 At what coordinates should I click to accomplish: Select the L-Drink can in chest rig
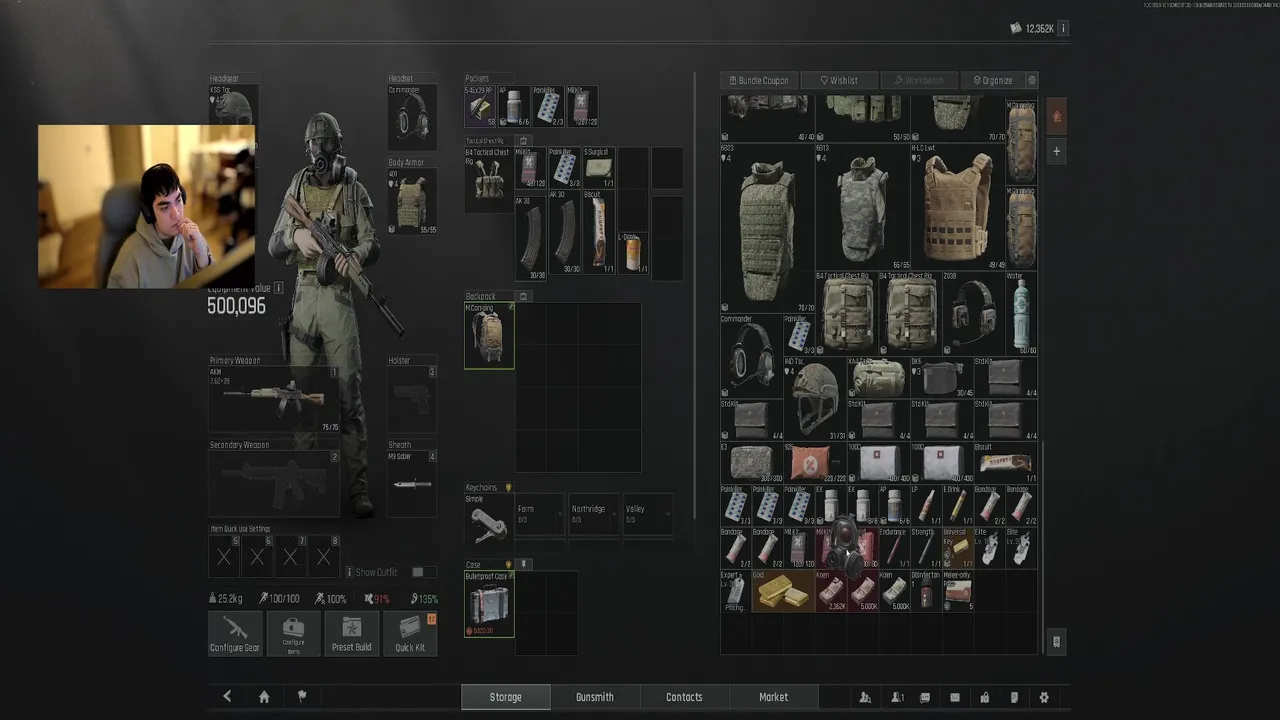click(x=632, y=253)
